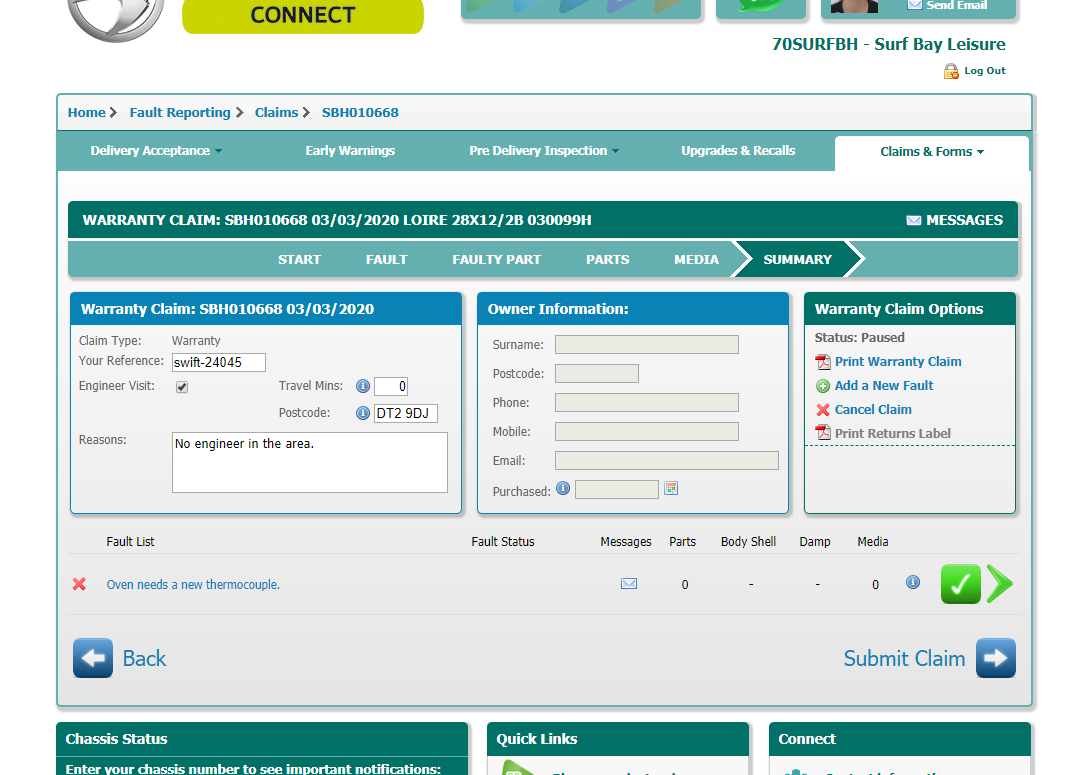Click the Log Out padlock icon
The width and height of the screenshot is (1080, 775).
pos(951,71)
